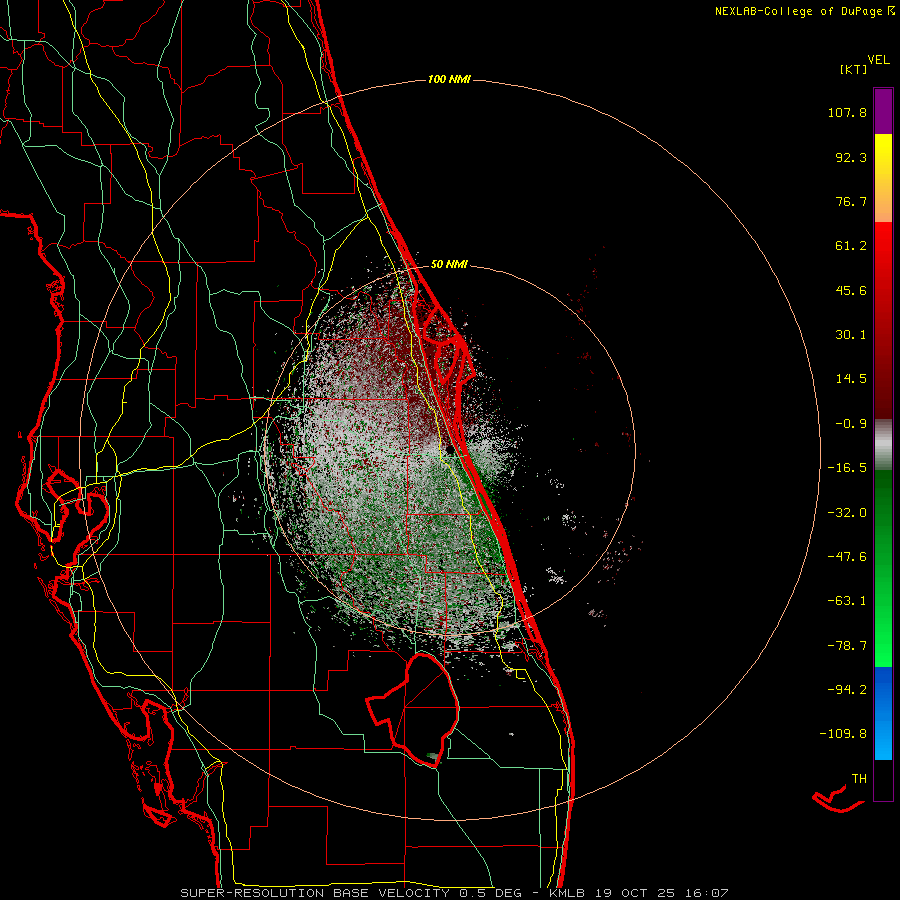Image resolution: width=900 pixels, height=900 pixels.
Task: Click the gray near-zero segment of color bar
Action: point(883,445)
